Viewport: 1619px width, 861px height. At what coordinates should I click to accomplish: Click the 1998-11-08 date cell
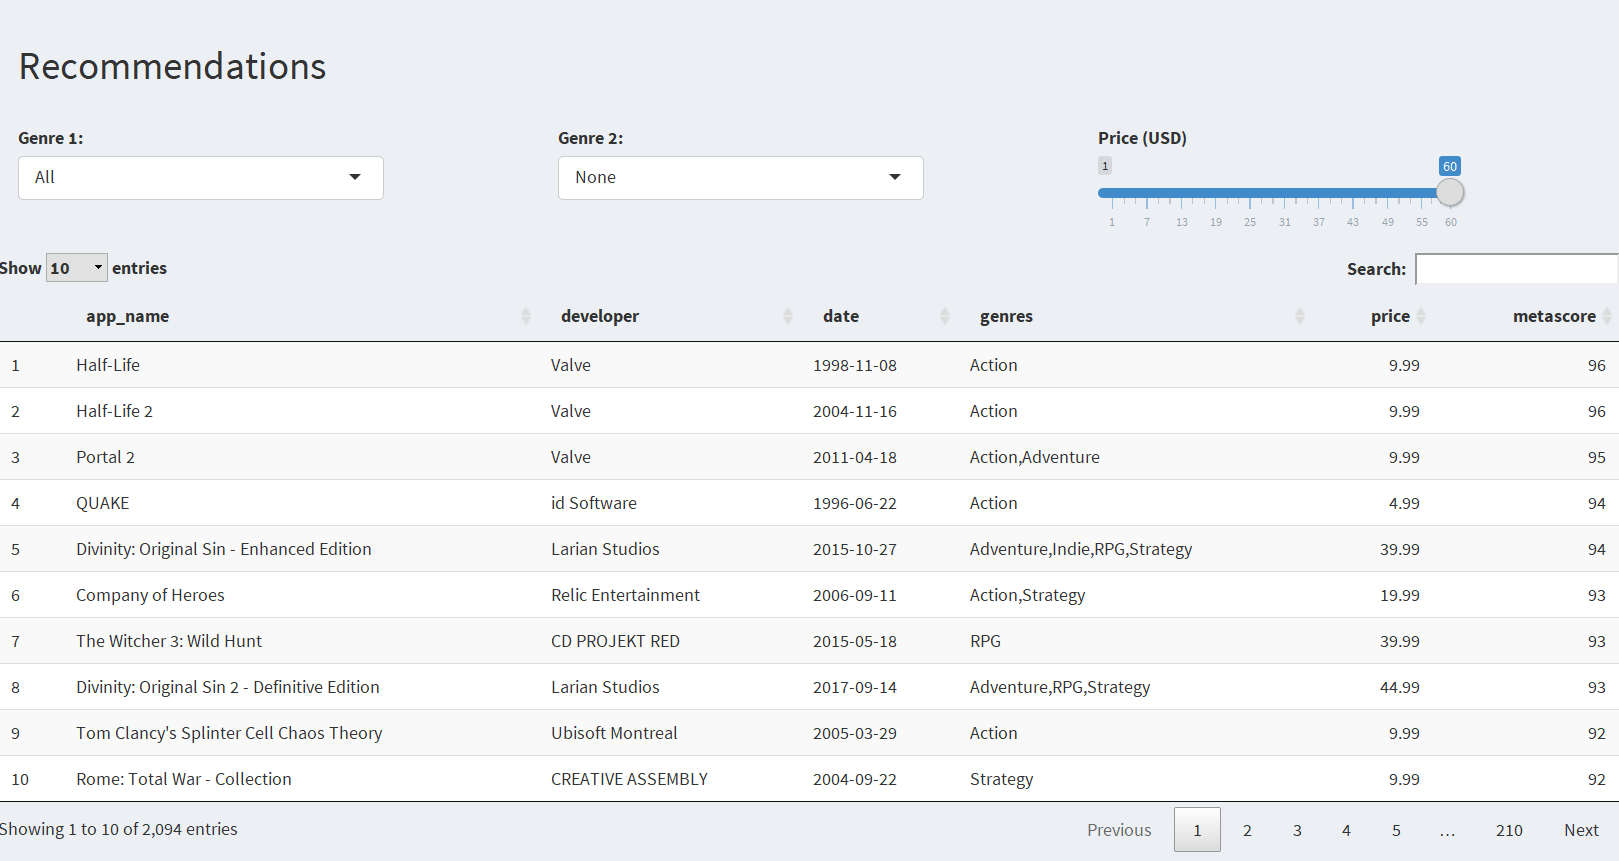[x=855, y=365]
